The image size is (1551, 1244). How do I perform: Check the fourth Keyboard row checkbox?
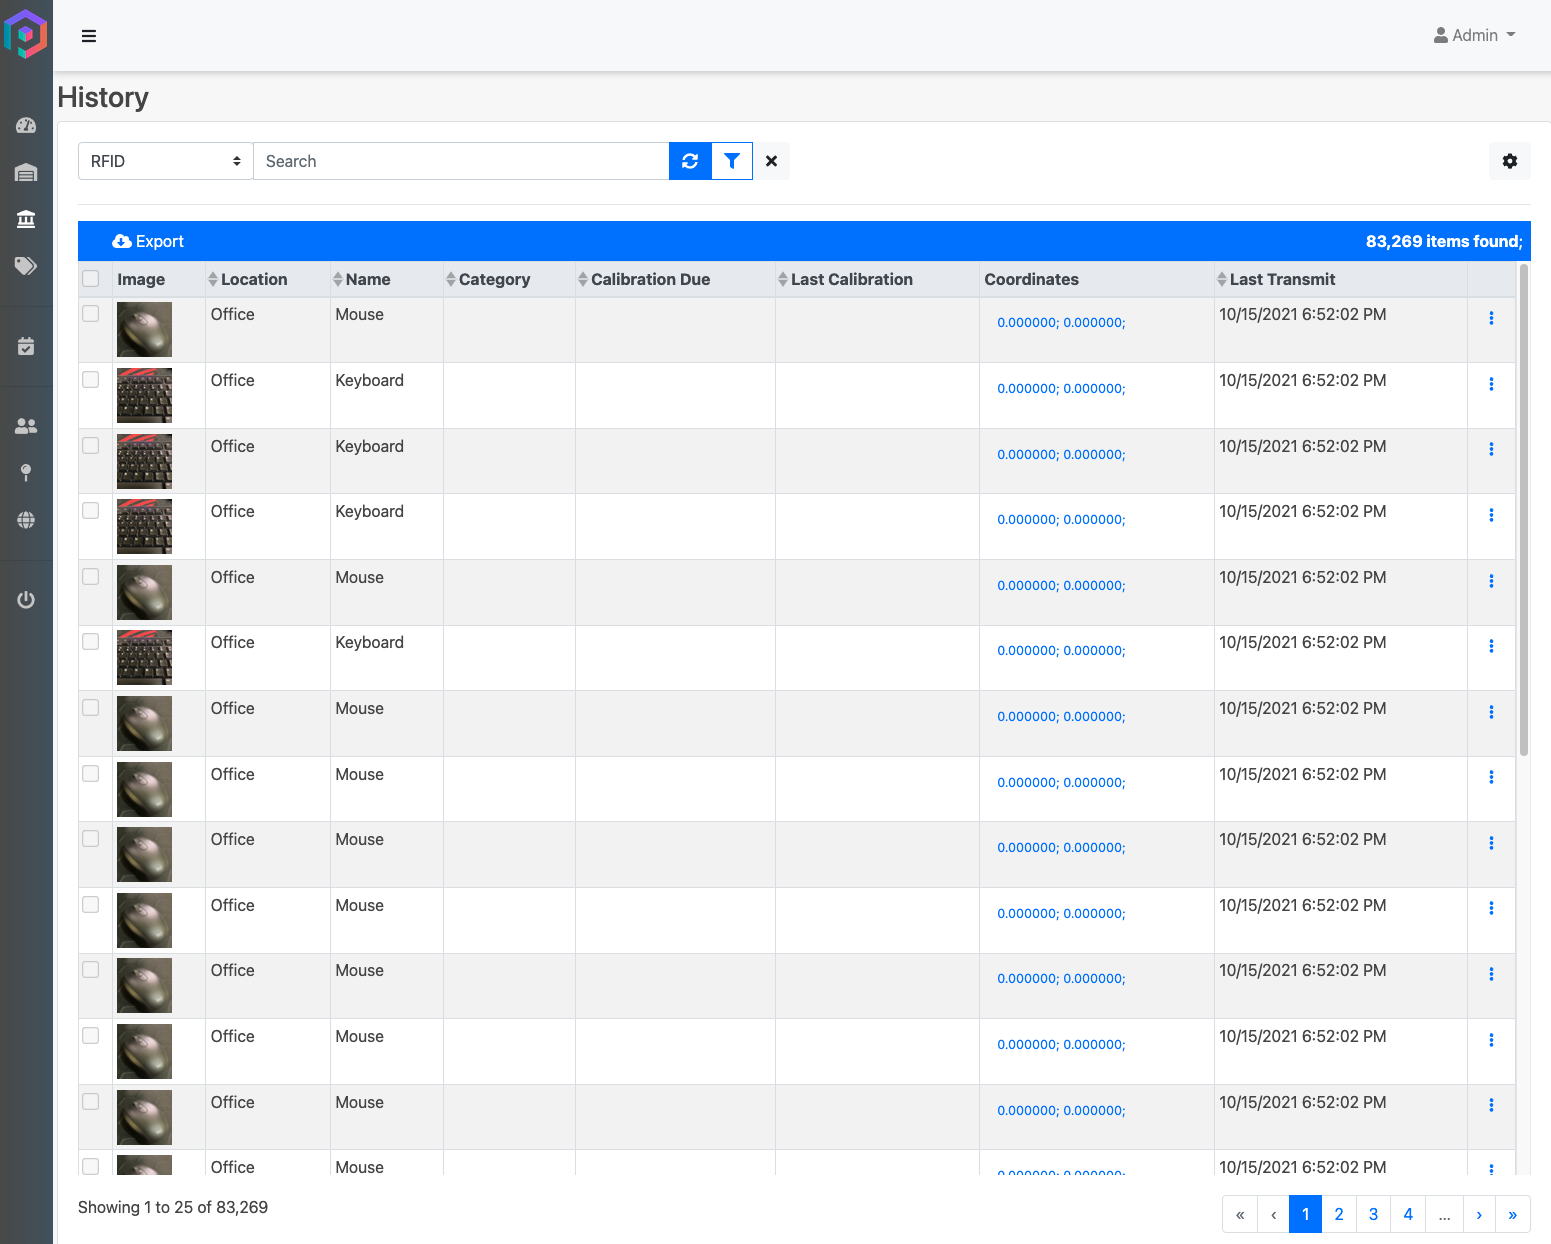pos(91,642)
